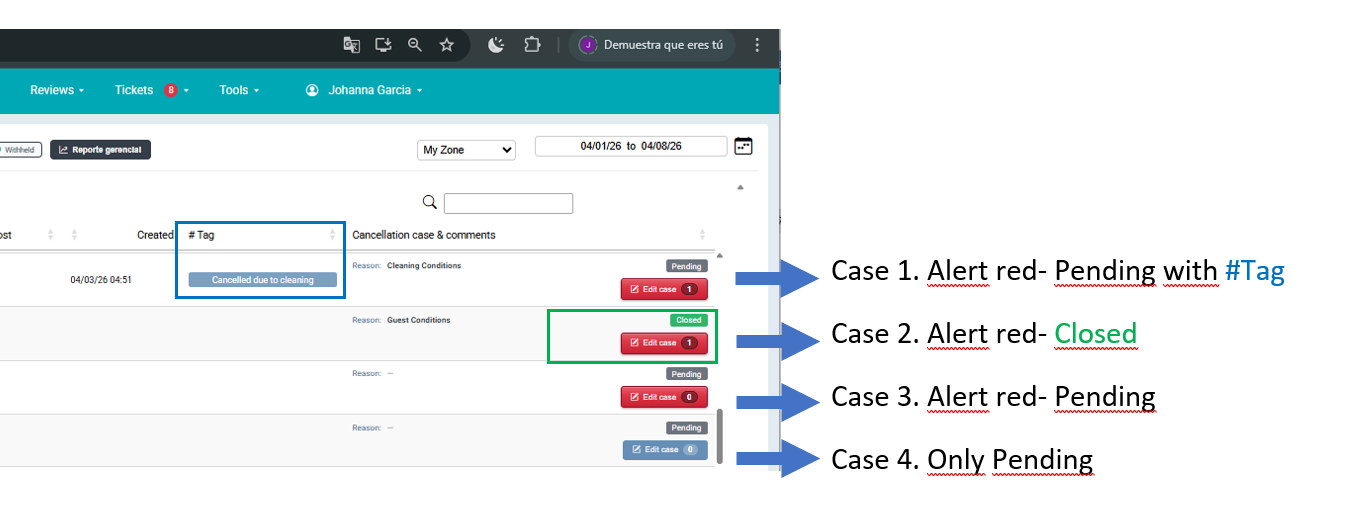This screenshot has width=1347, height=522.
Task: Expand the Tools dropdown menu
Action: (239, 90)
